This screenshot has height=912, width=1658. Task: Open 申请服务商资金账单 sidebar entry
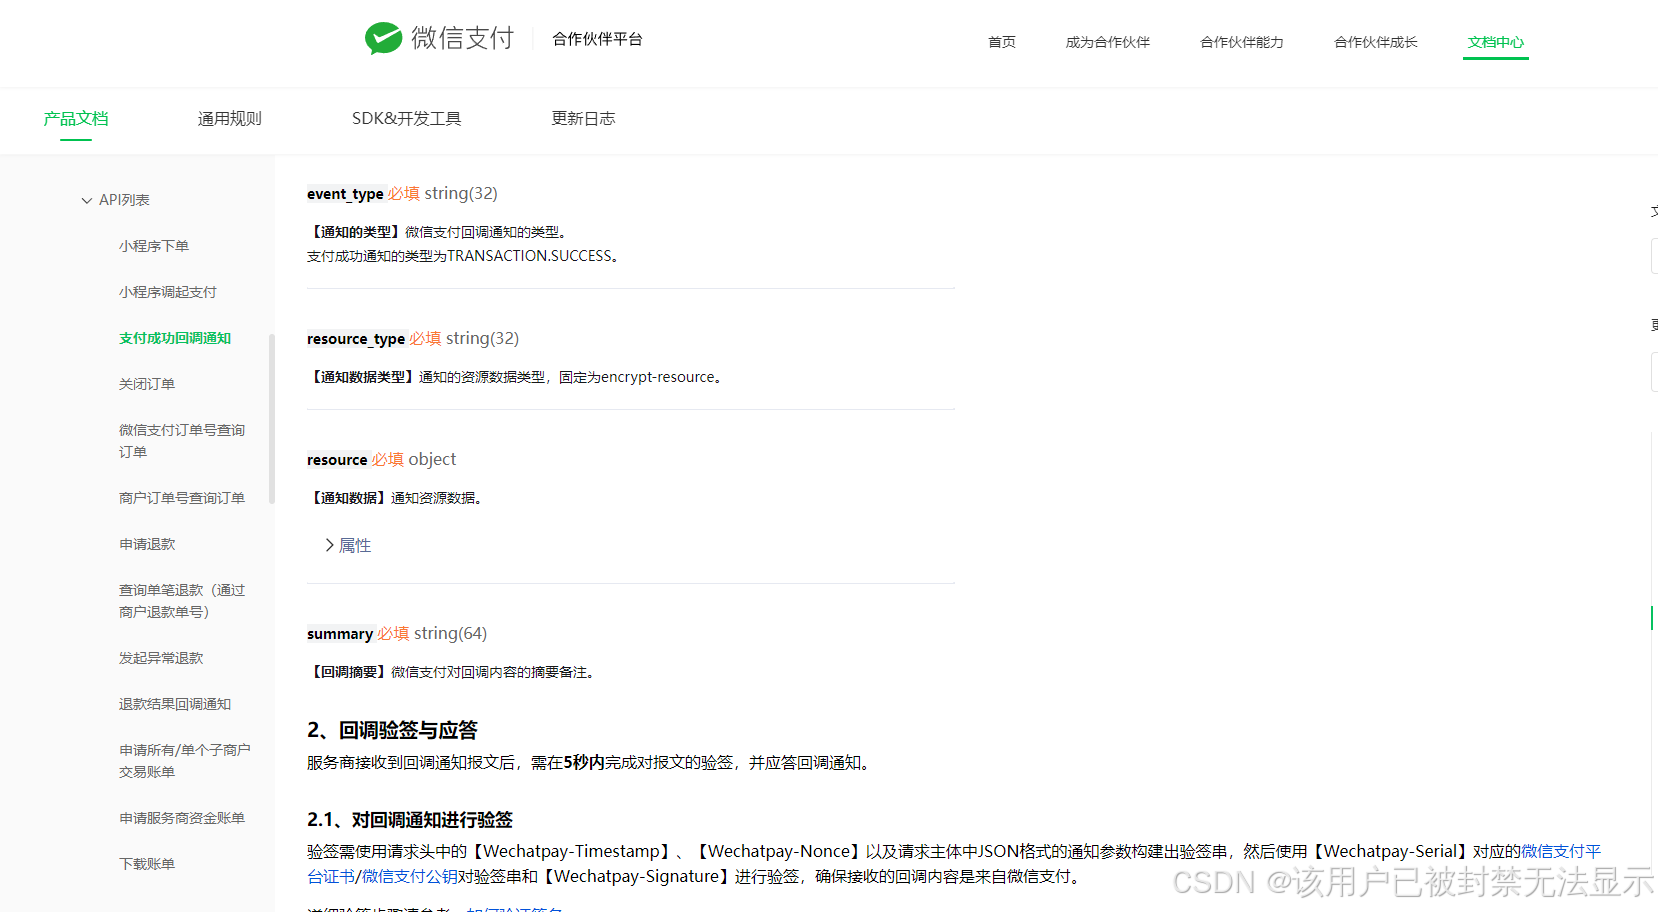click(x=181, y=818)
